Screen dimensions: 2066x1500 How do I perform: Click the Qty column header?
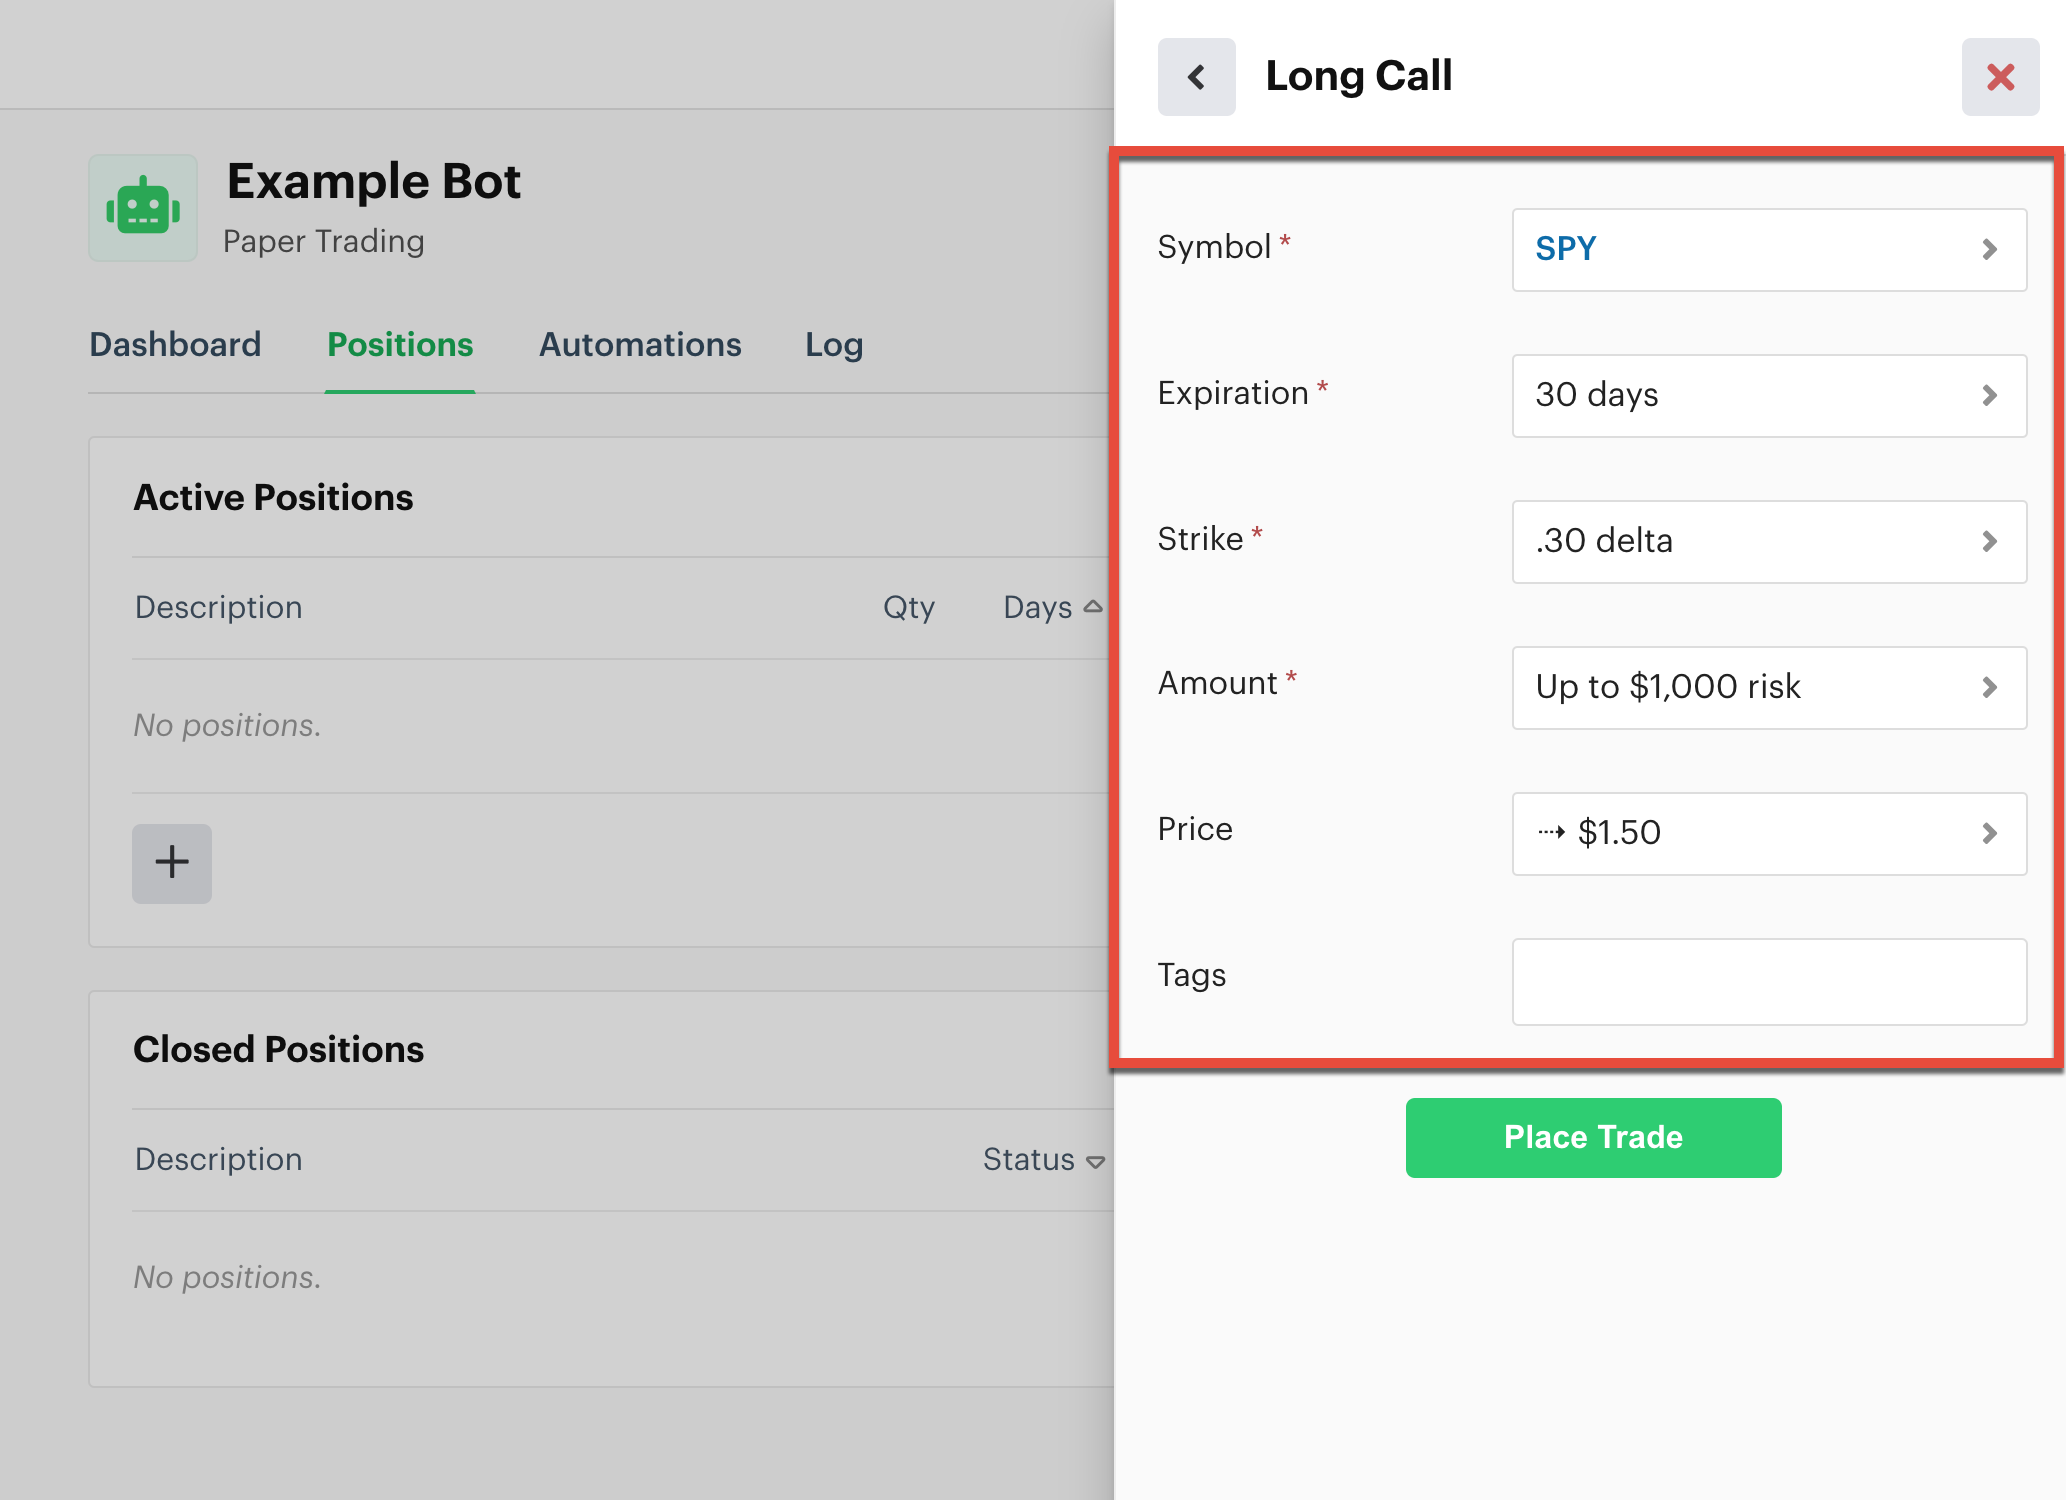tap(909, 608)
